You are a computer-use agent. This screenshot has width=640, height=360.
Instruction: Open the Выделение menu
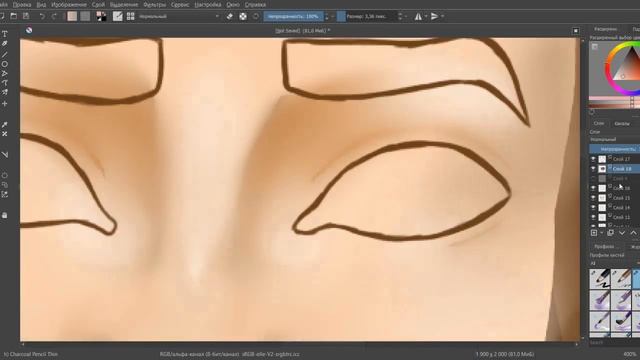coord(124,4)
